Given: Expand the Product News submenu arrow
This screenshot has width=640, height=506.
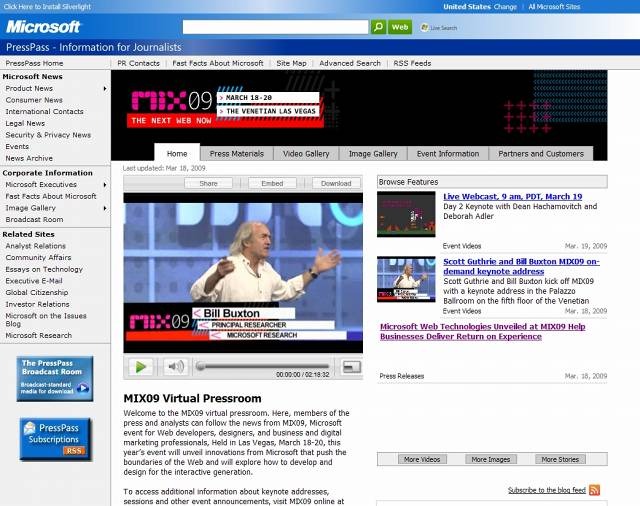Looking at the screenshot, I should tap(105, 89).
